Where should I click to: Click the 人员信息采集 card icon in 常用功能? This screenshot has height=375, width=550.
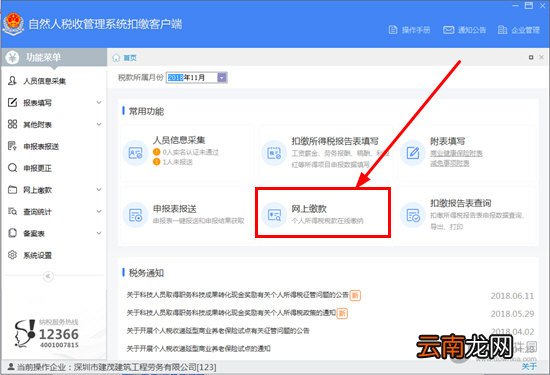tap(135, 153)
